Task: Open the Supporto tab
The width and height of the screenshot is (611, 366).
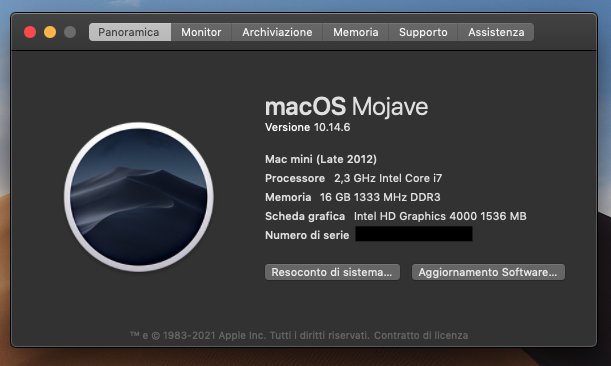Action: tap(423, 32)
